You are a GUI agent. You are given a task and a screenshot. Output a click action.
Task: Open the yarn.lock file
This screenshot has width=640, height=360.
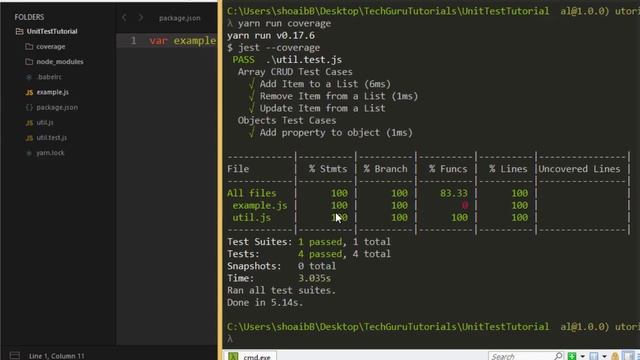50,153
